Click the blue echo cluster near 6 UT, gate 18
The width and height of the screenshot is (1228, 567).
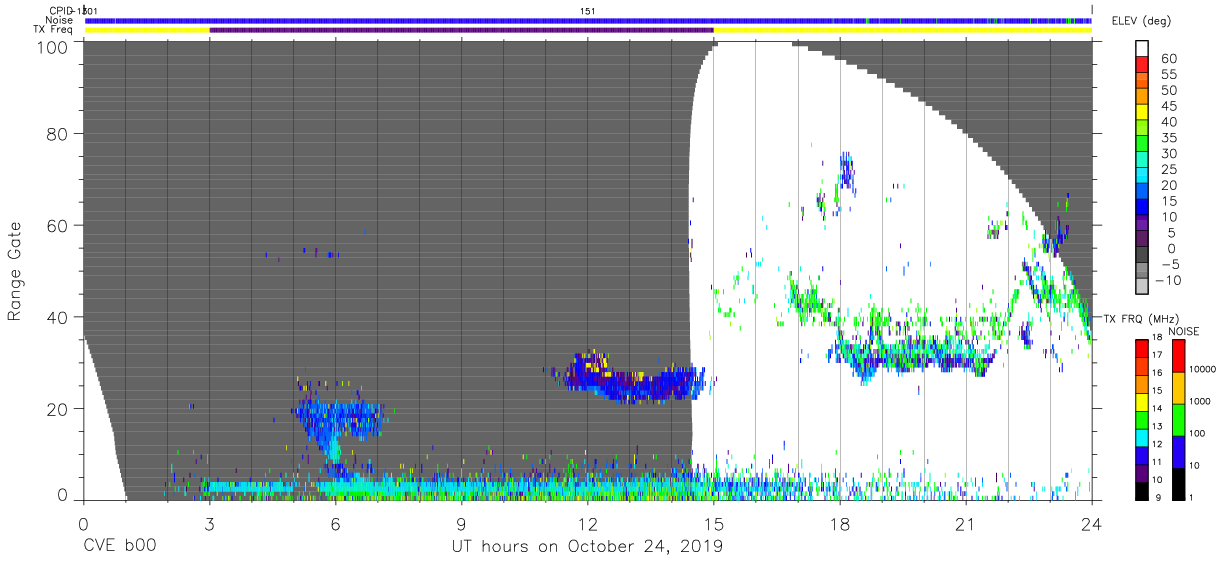[338, 418]
